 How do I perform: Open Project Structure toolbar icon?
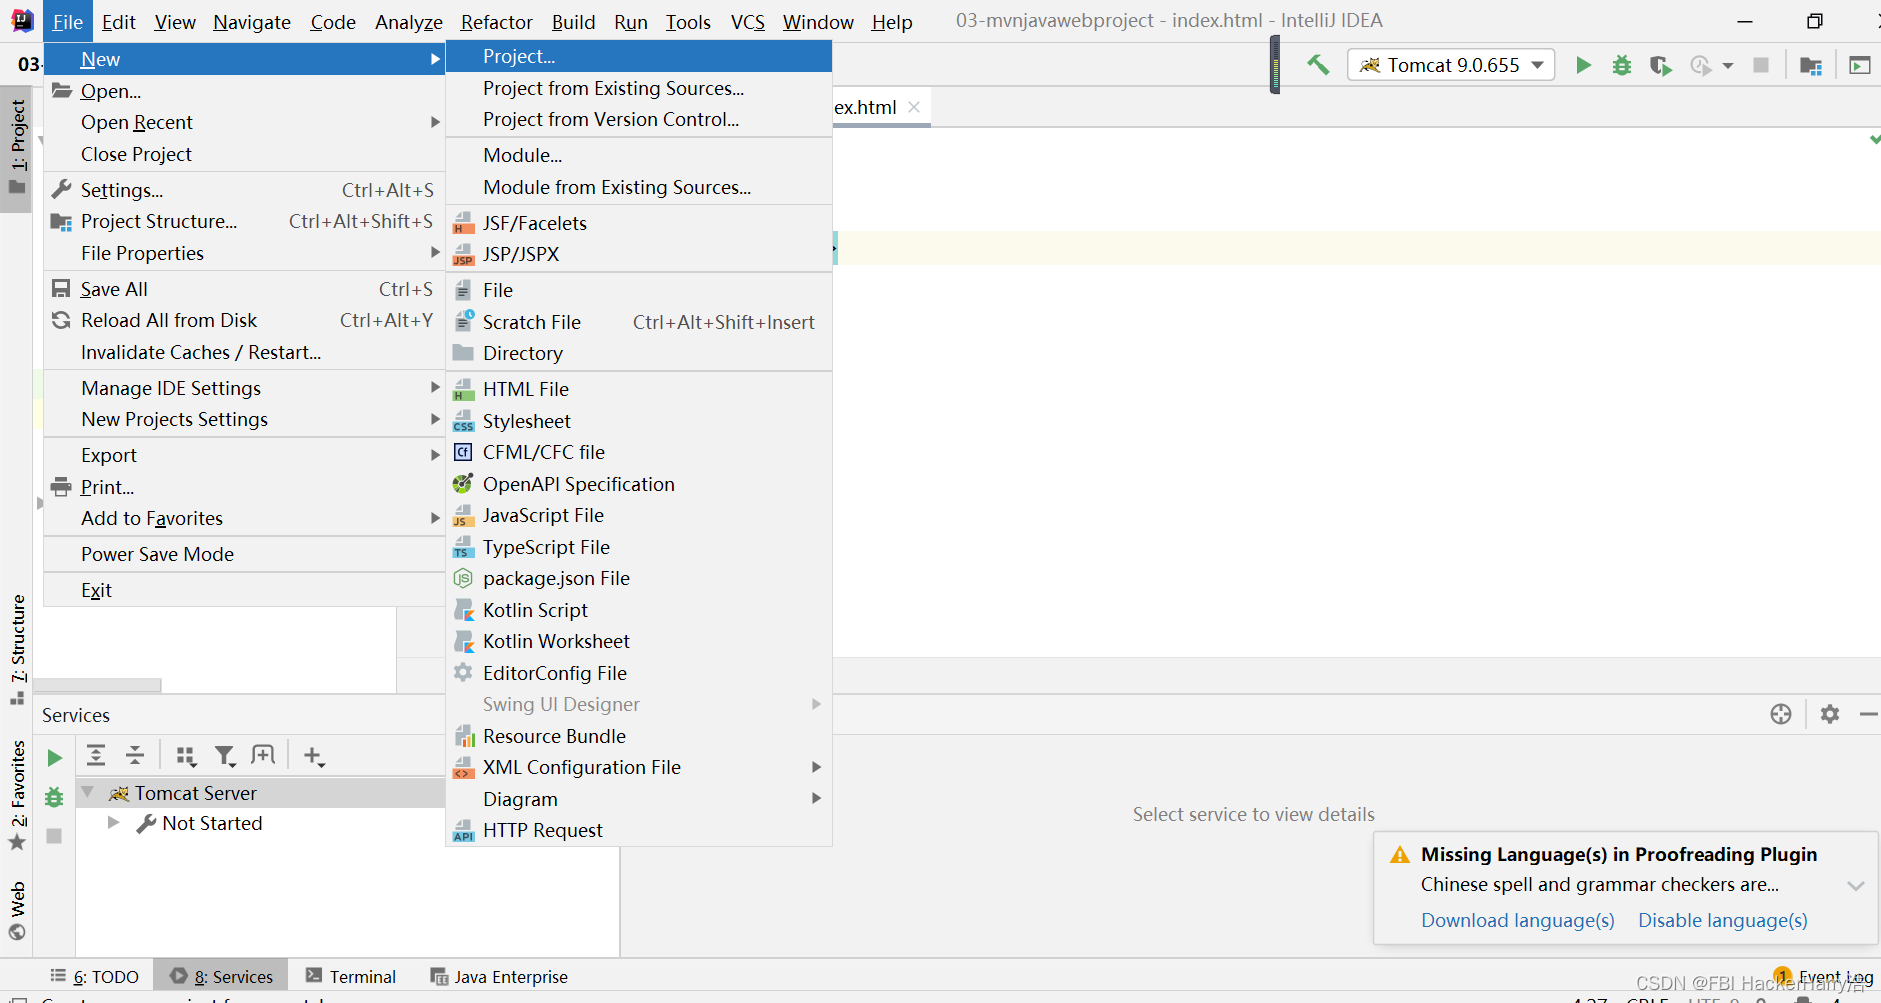click(x=1811, y=66)
